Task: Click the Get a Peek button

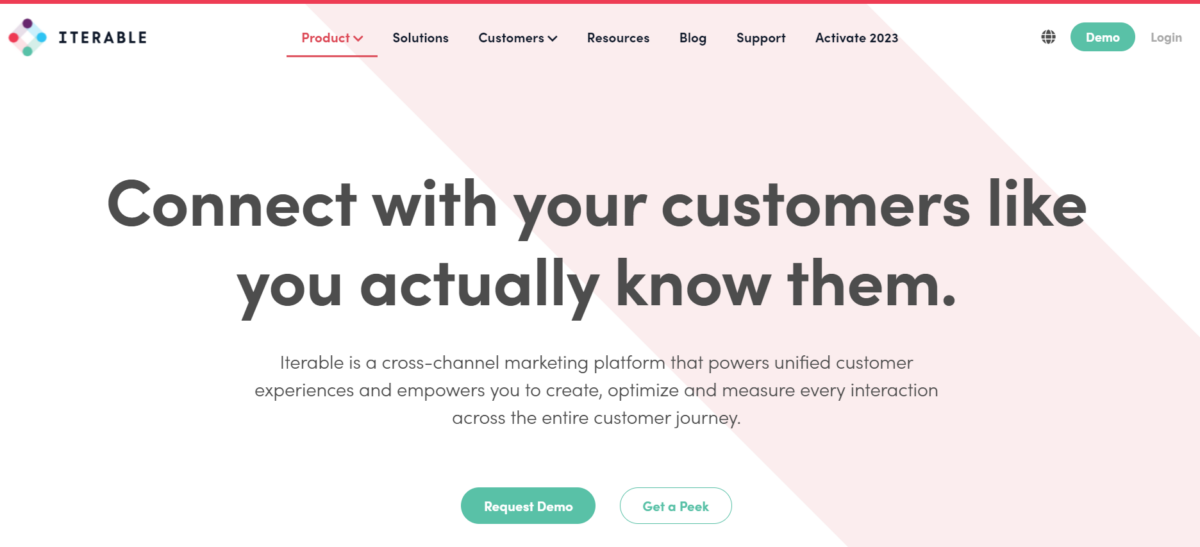Action: coord(676,506)
